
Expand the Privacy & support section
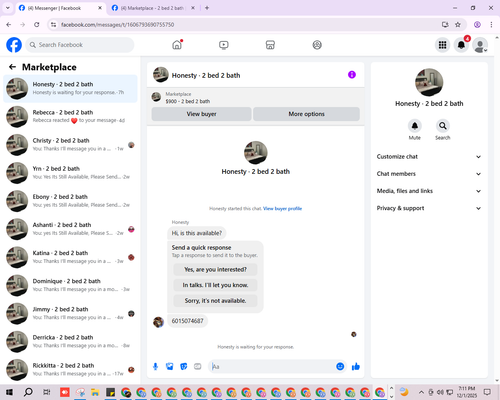click(429, 208)
